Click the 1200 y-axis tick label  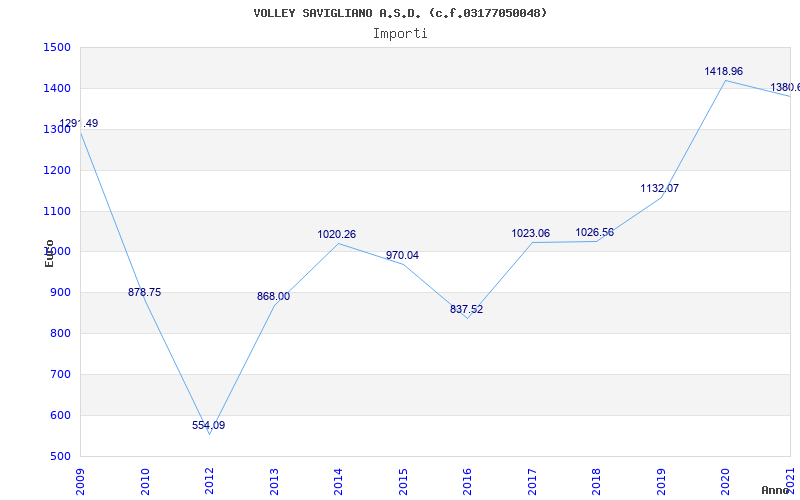tap(57, 170)
